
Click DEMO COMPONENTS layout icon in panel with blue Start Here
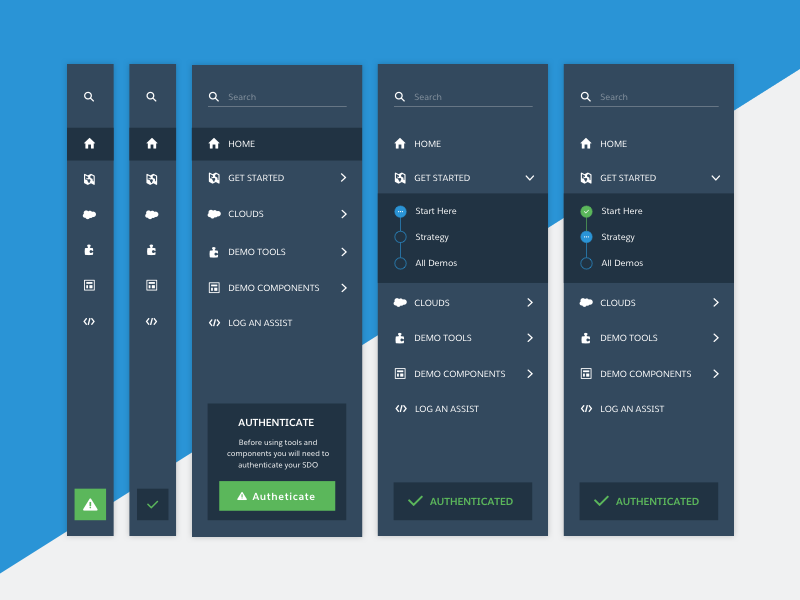tap(400, 373)
